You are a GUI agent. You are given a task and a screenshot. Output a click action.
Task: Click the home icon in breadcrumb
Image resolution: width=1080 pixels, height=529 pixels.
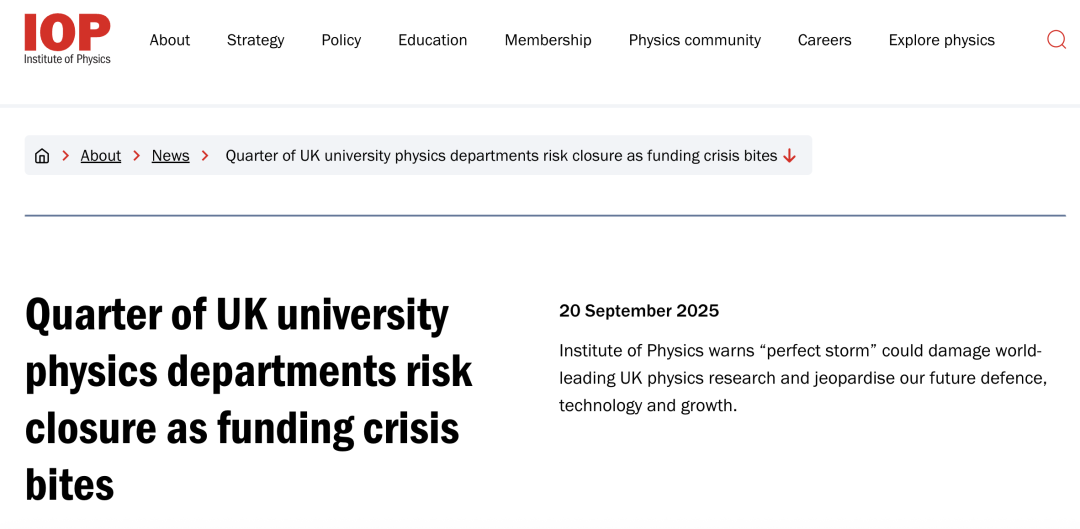[x=42, y=156]
